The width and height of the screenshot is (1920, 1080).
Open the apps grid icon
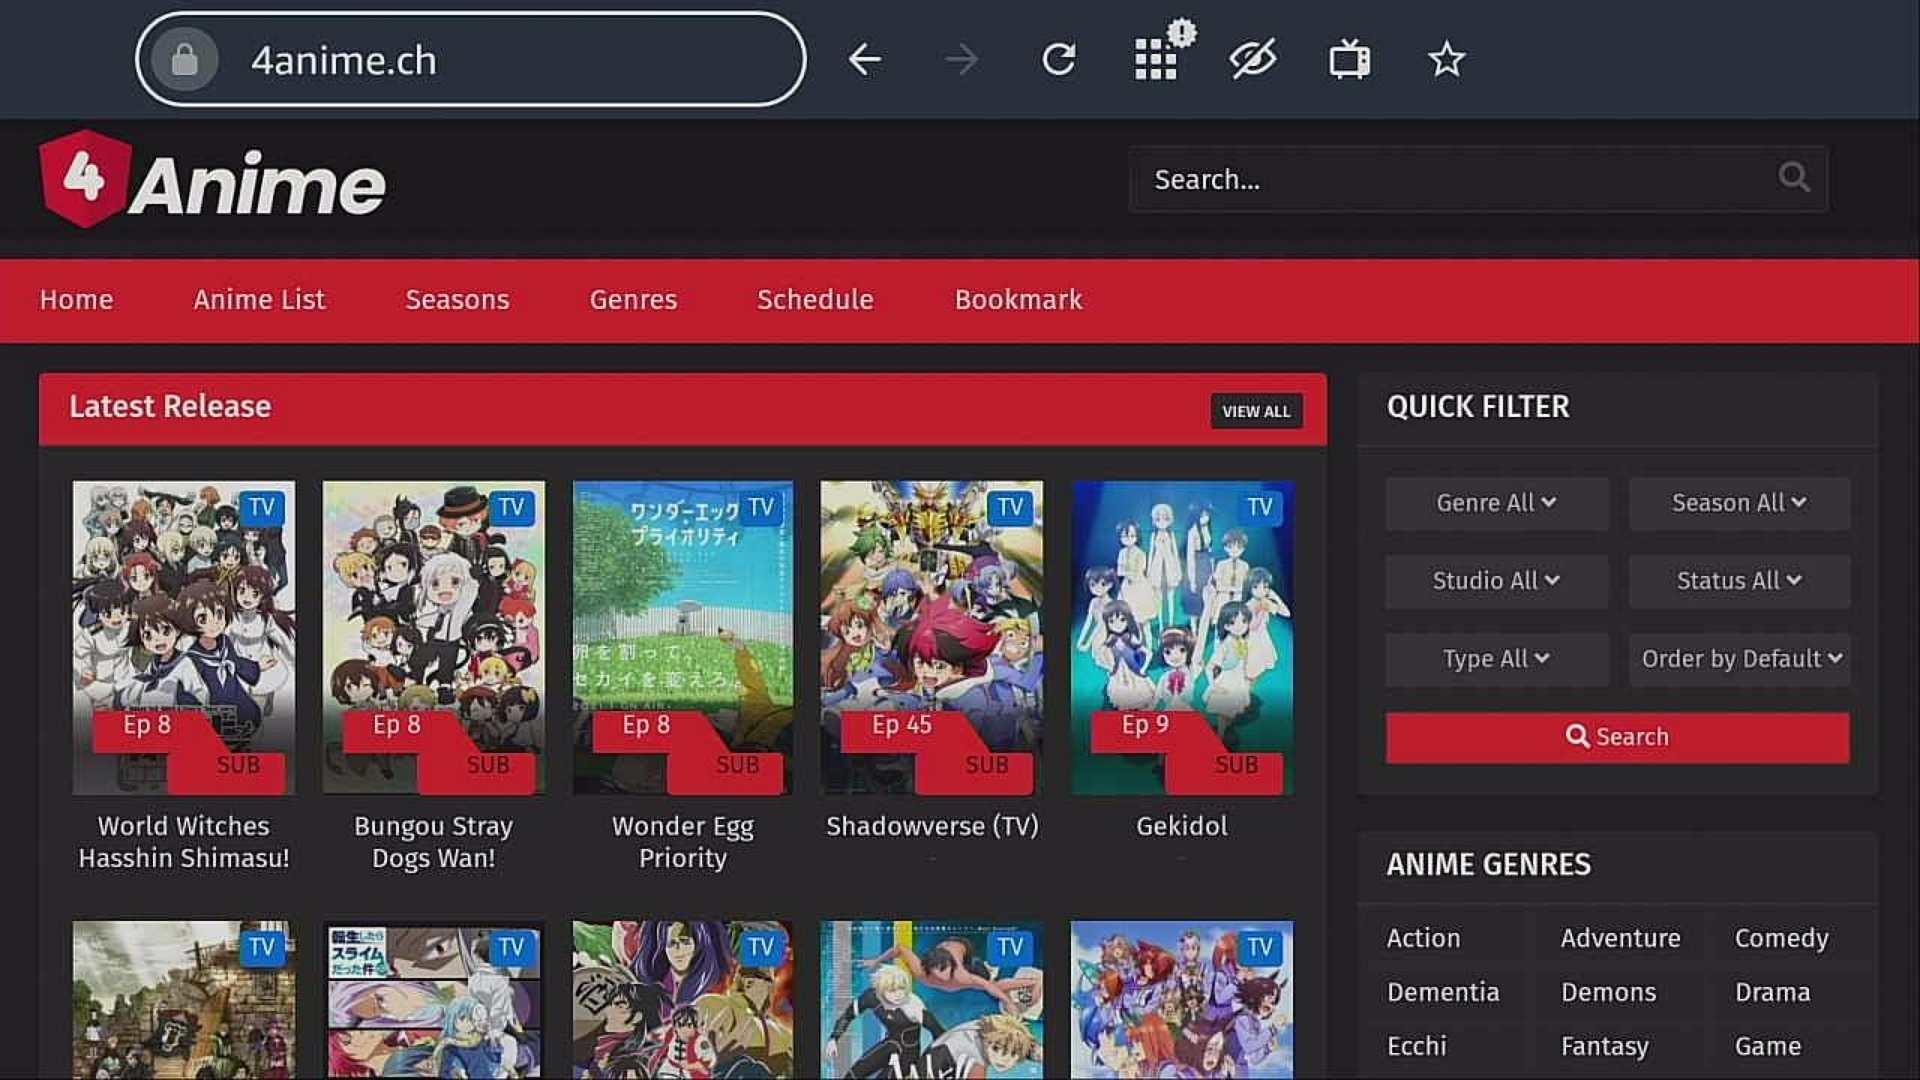point(1157,58)
